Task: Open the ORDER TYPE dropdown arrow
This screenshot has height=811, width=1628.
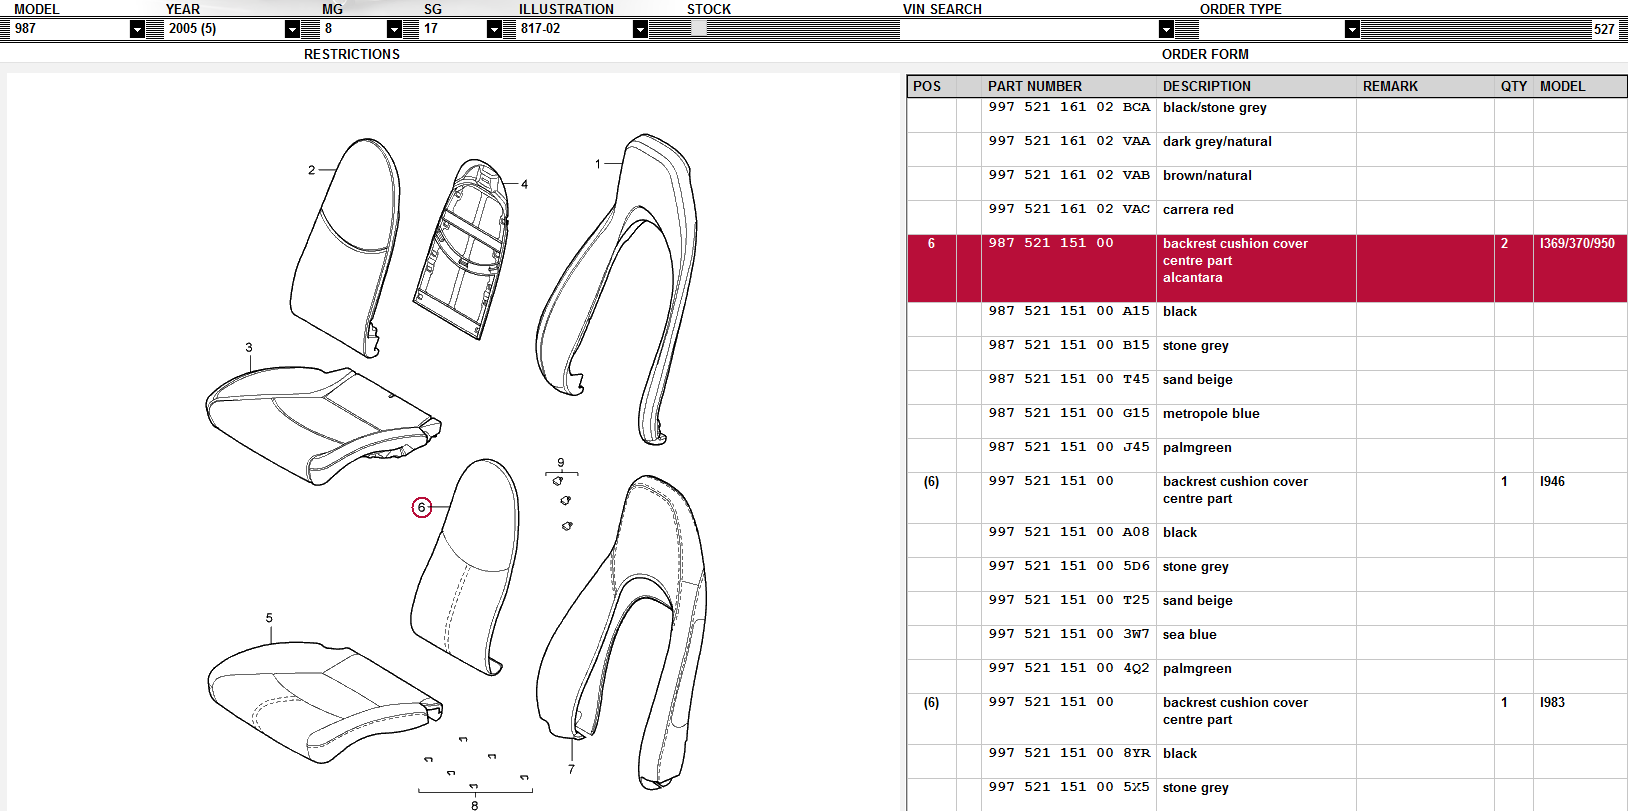Action: 1352,29
